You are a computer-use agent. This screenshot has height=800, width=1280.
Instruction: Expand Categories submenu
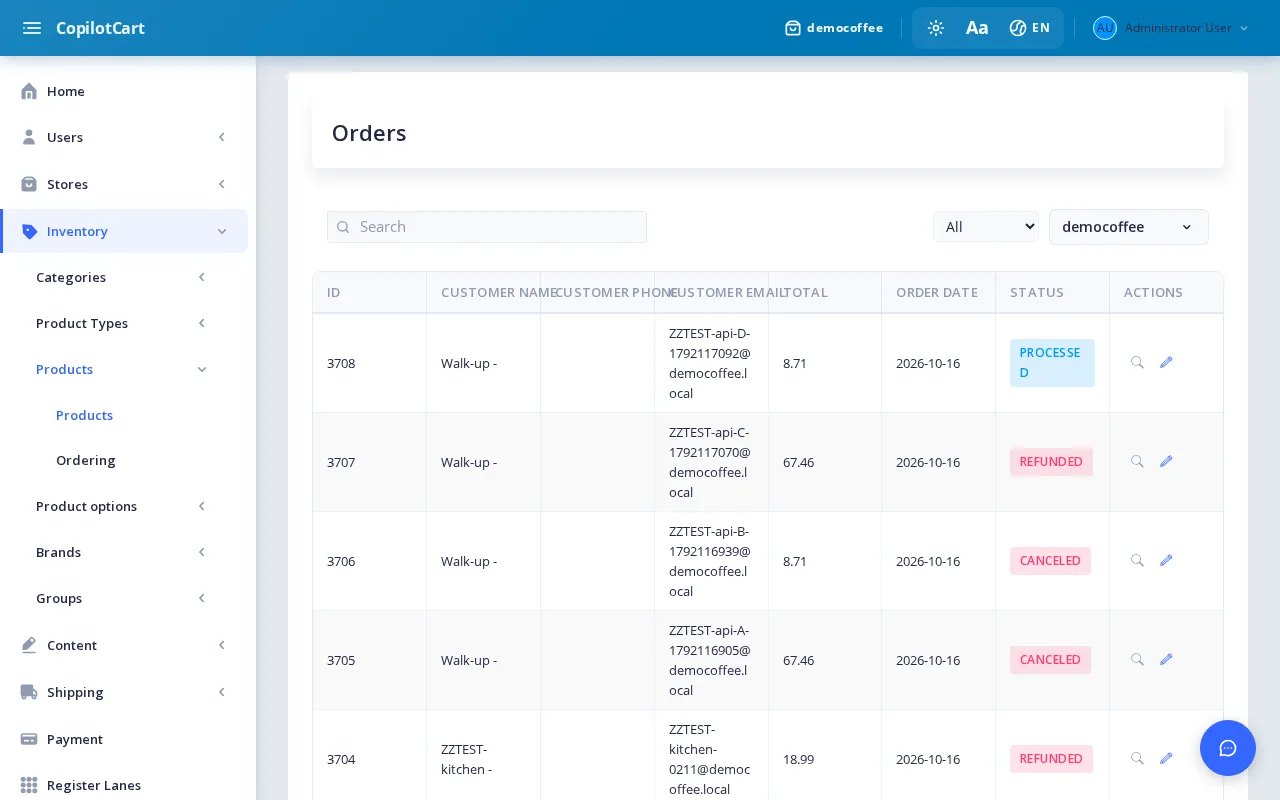124,277
